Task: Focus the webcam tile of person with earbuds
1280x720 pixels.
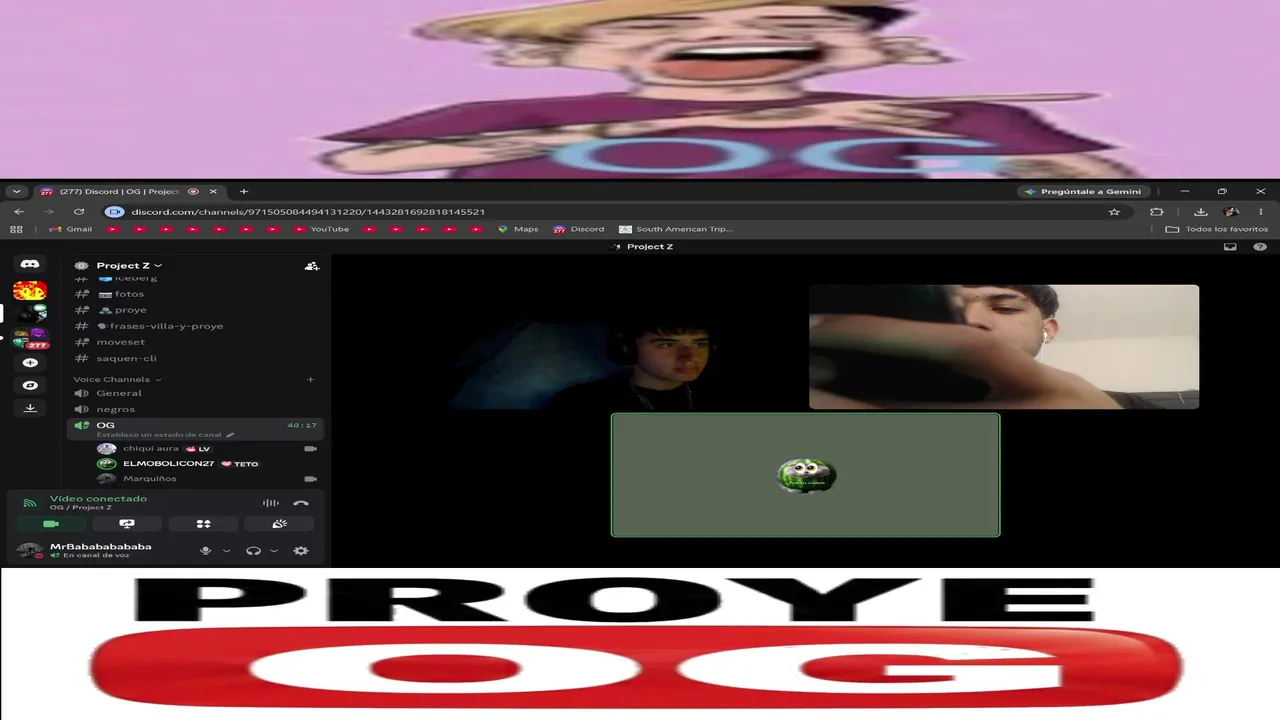Action: pos(1004,347)
